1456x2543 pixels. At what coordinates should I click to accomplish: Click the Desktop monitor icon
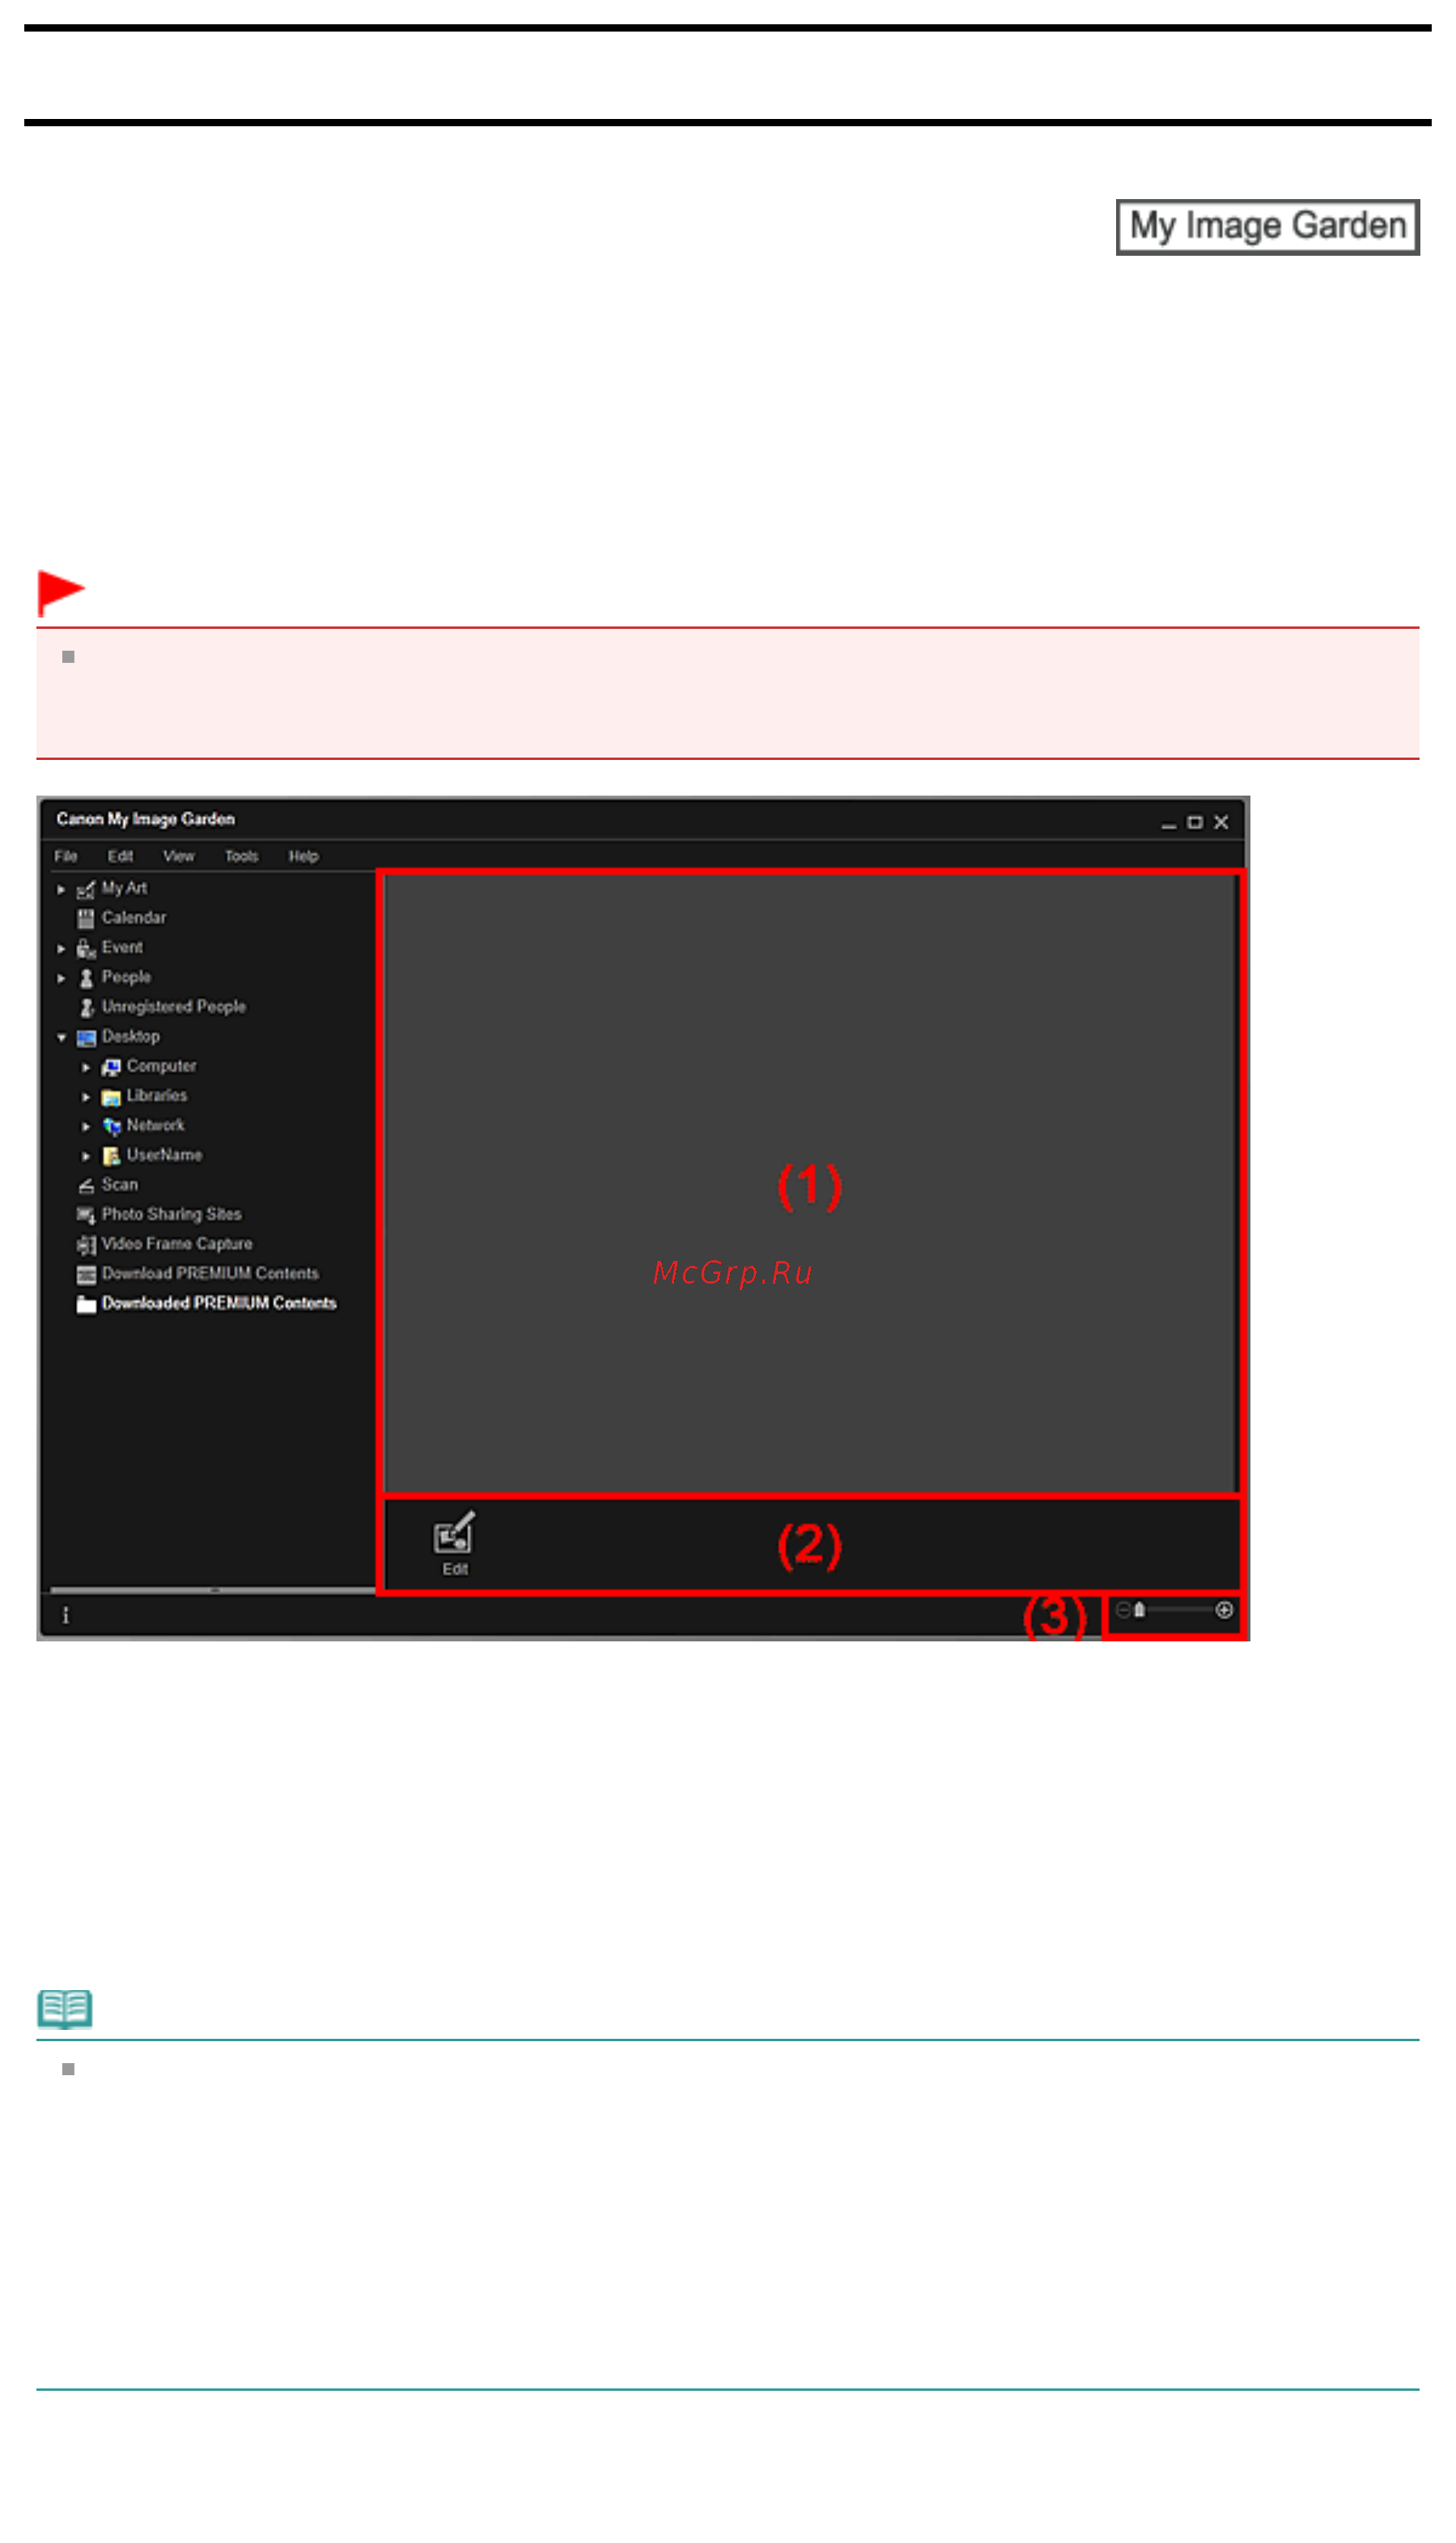(x=86, y=1037)
